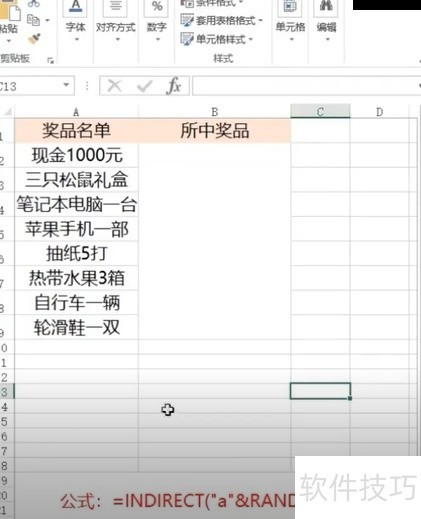Expand the Name Box dropdown arrow

point(66,85)
